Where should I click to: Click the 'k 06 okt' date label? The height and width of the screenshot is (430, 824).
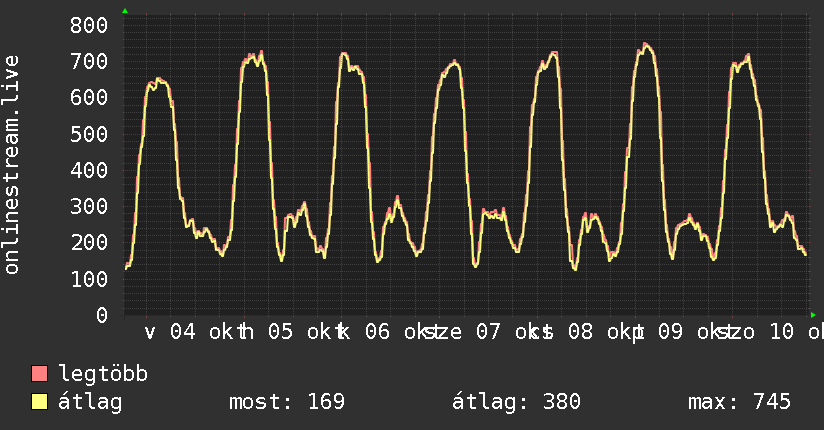pyautogui.click(x=388, y=332)
